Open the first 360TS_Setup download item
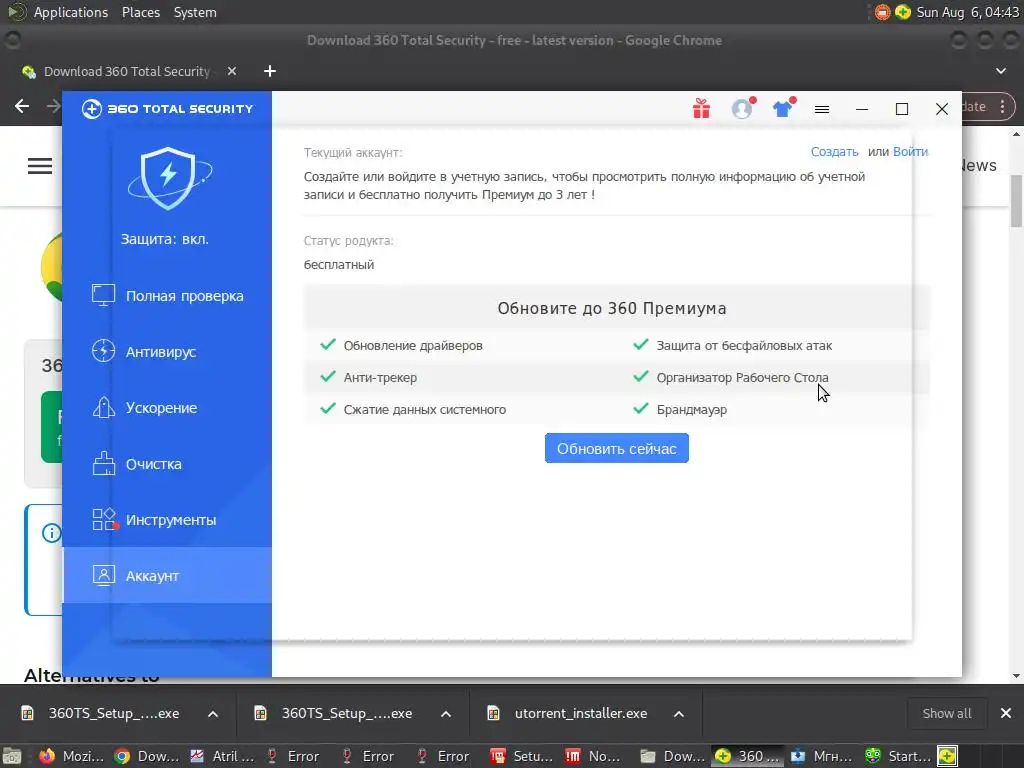Image resolution: width=1024 pixels, height=768 pixels. [103, 713]
